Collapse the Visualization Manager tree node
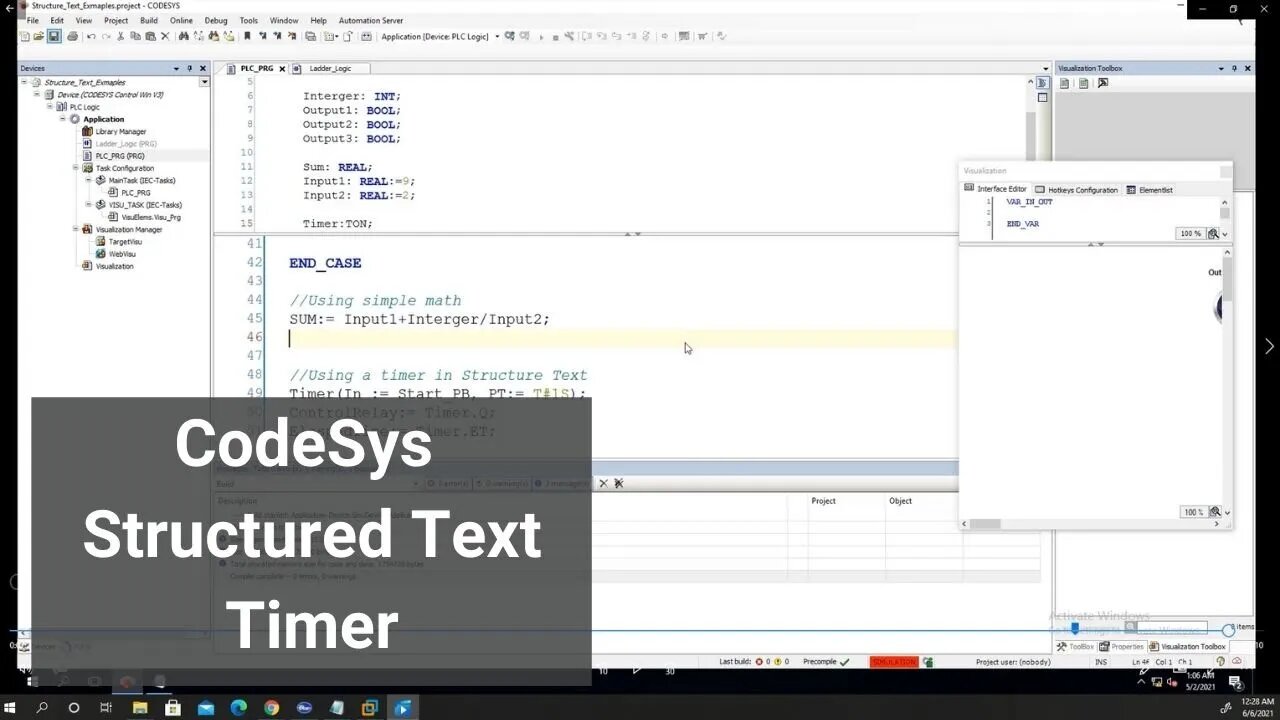The height and width of the screenshot is (720, 1280). 76,229
